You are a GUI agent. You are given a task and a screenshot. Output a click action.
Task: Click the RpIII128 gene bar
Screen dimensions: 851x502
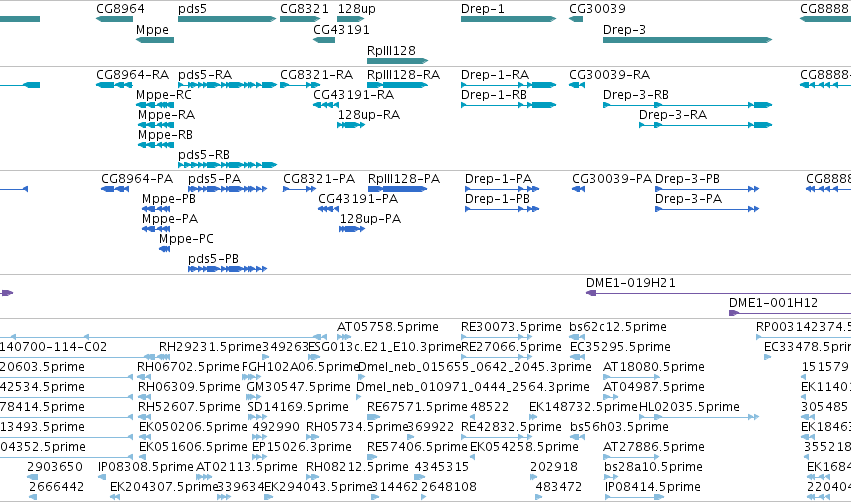tap(398, 60)
